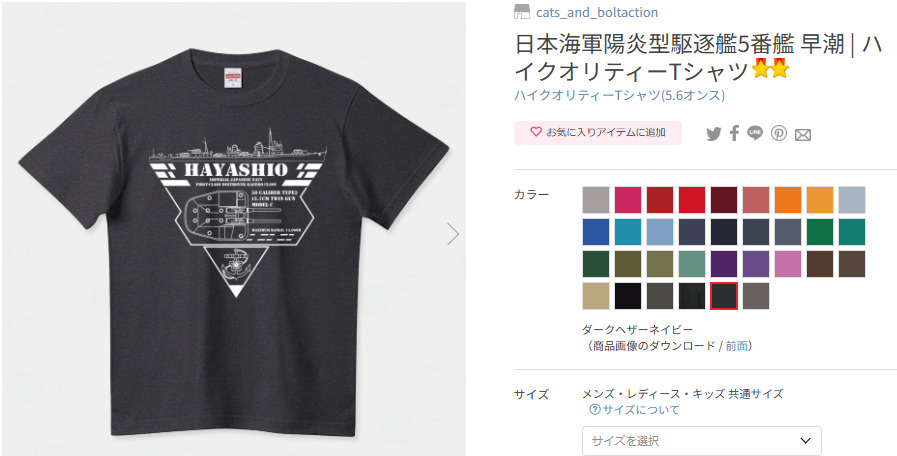
Task: Open the サイズについて size guide link
Action: pos(641,410)
